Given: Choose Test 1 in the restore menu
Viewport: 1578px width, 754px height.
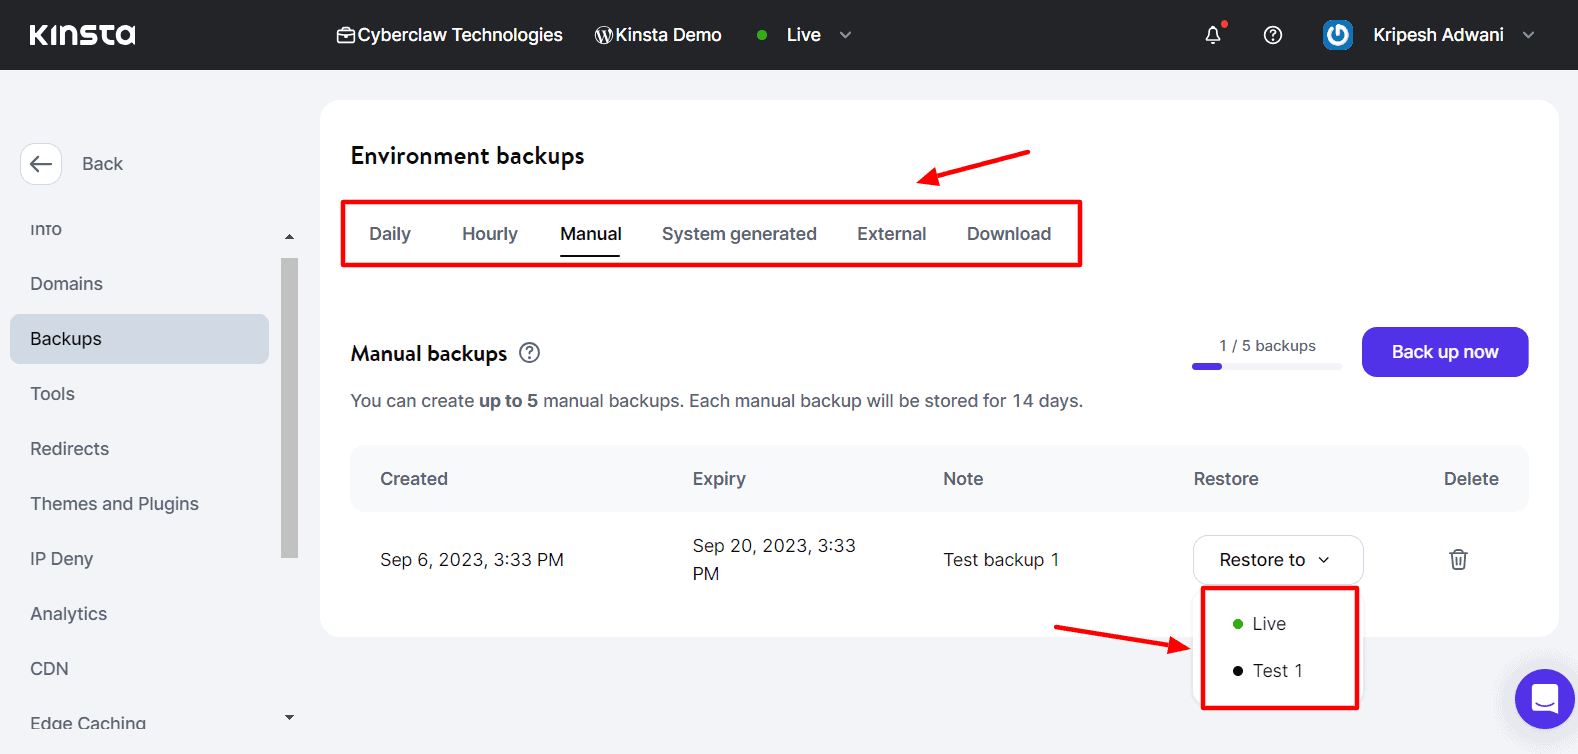Looking at the screenshot, I should click(1276, 671).
